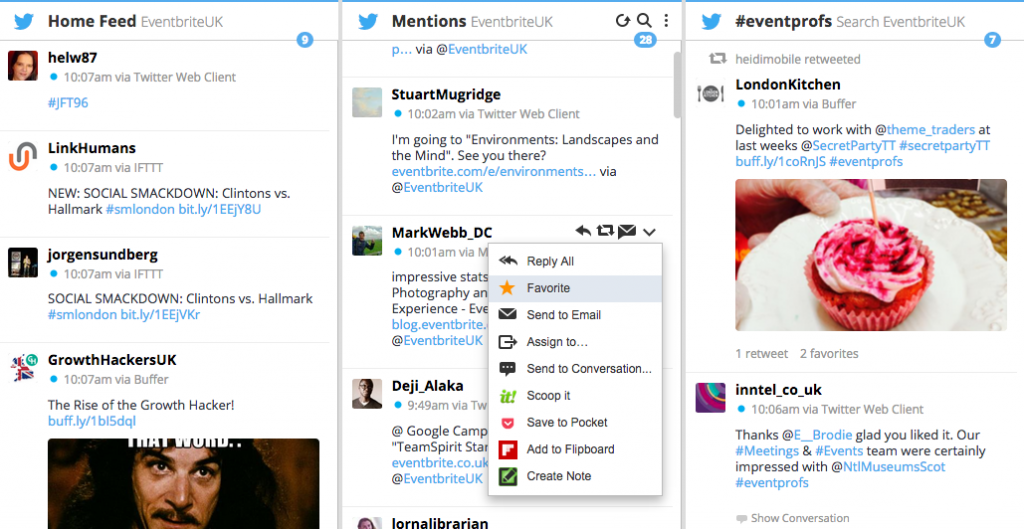Open the cupcake photo in LondonKitchen tweet
Image resolution: width=1024 pixels, height=529 pixels.
871,255
